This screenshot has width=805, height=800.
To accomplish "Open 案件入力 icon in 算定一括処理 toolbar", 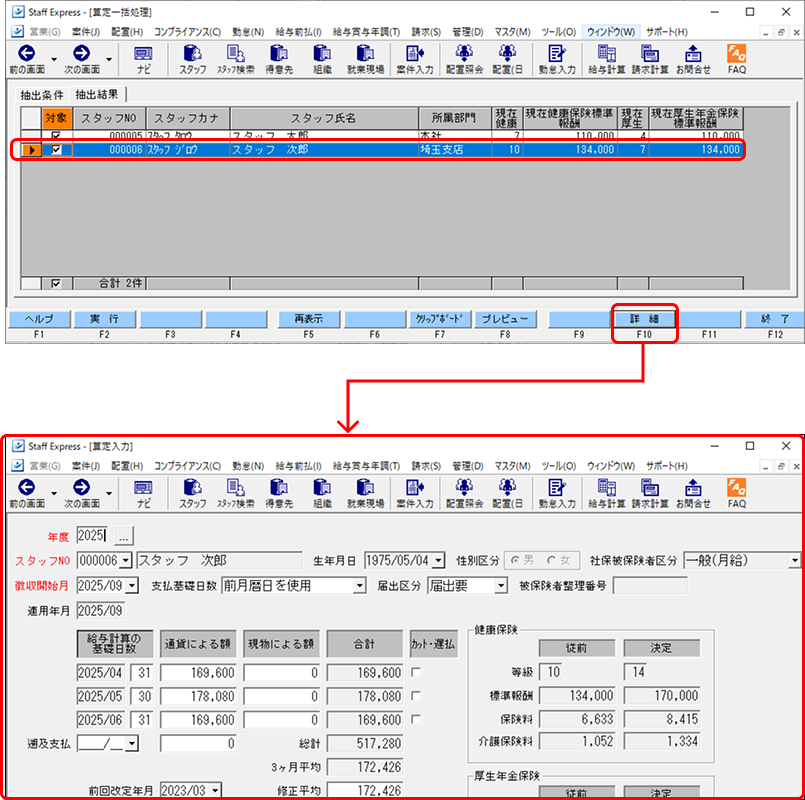I will tap(415, 54).
